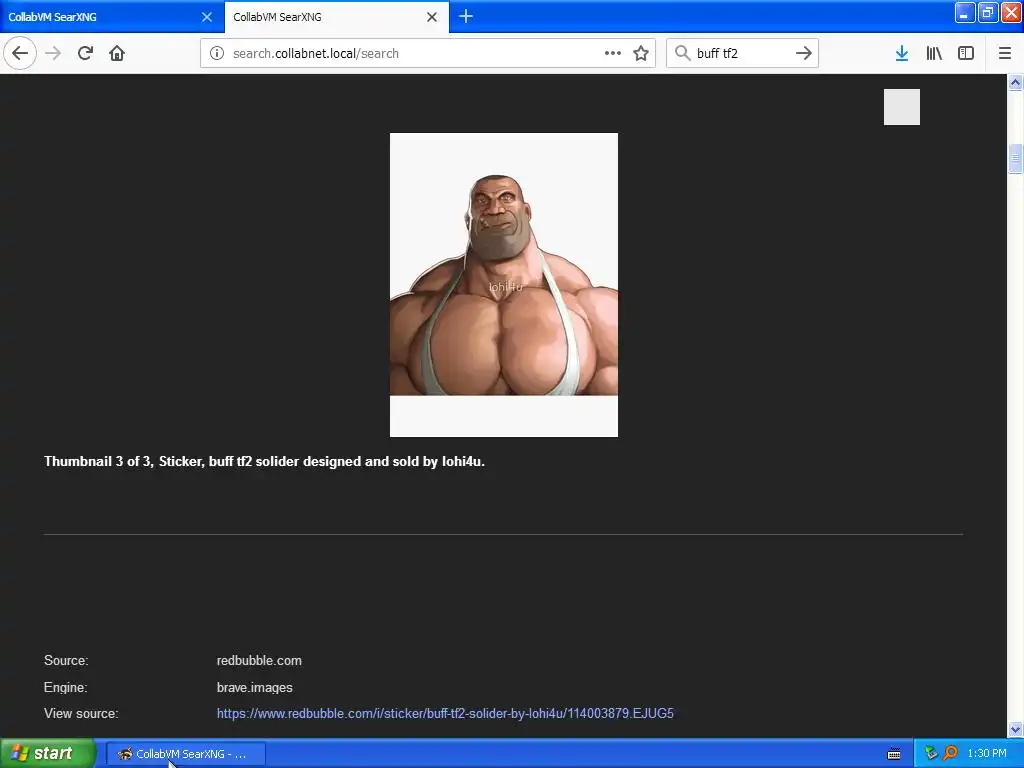Minimize the browser window
Image resolution: width=1024 pixels, height=768 pixels.
tap(965, 12)
